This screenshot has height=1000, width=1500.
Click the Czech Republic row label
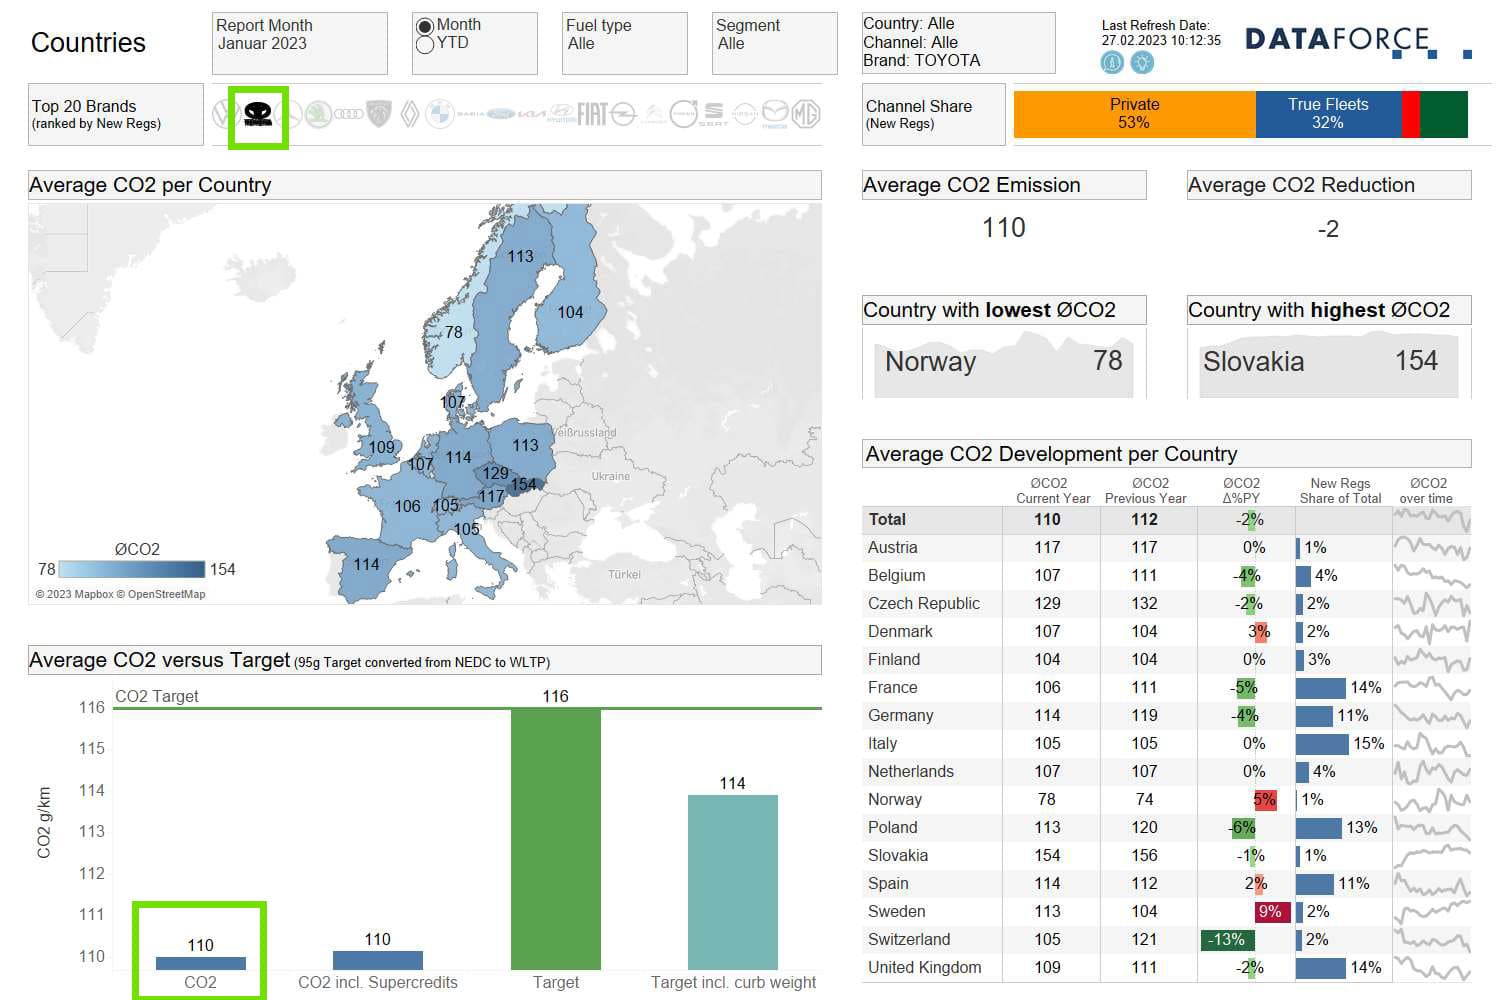click(924, 603)
